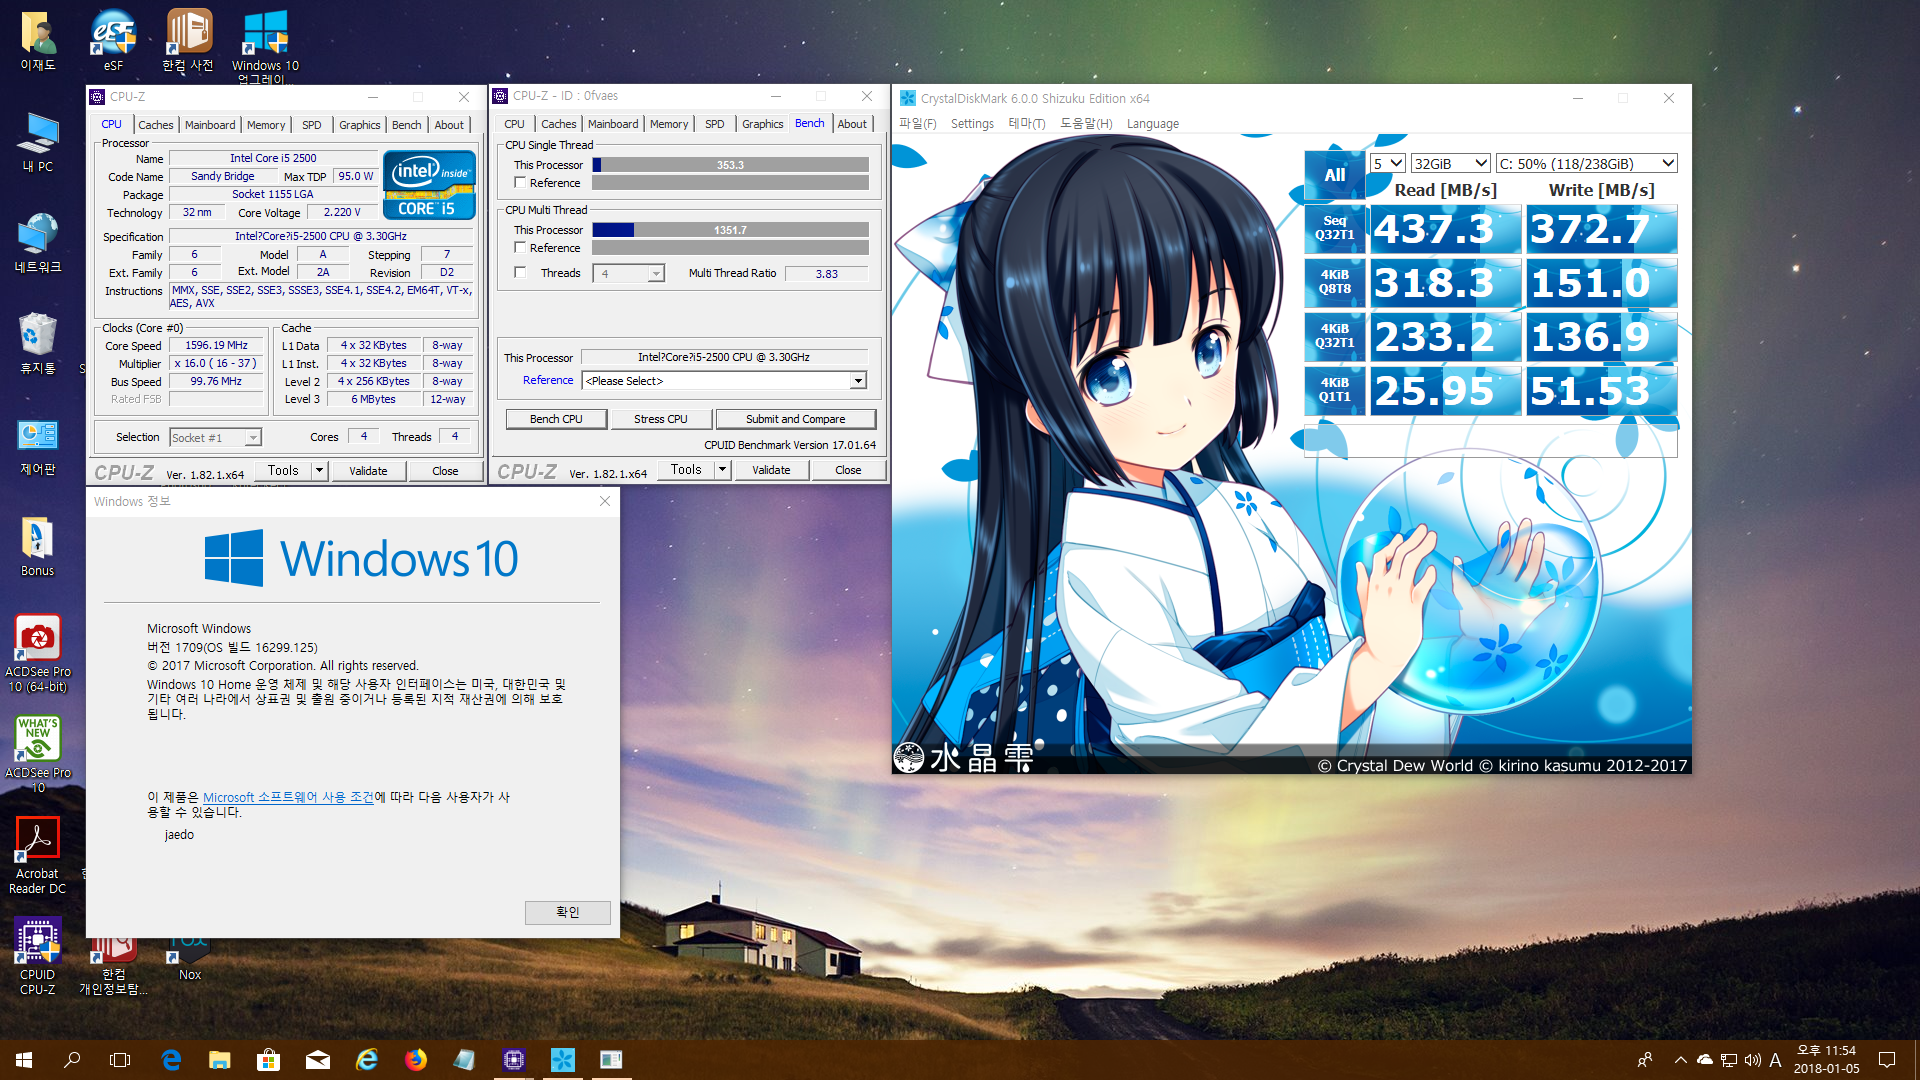This screenshot has height=1080, width=1920.
Task: Launch ACDSee Pro 10 (64-bit) icon
Action: [38, 654]
